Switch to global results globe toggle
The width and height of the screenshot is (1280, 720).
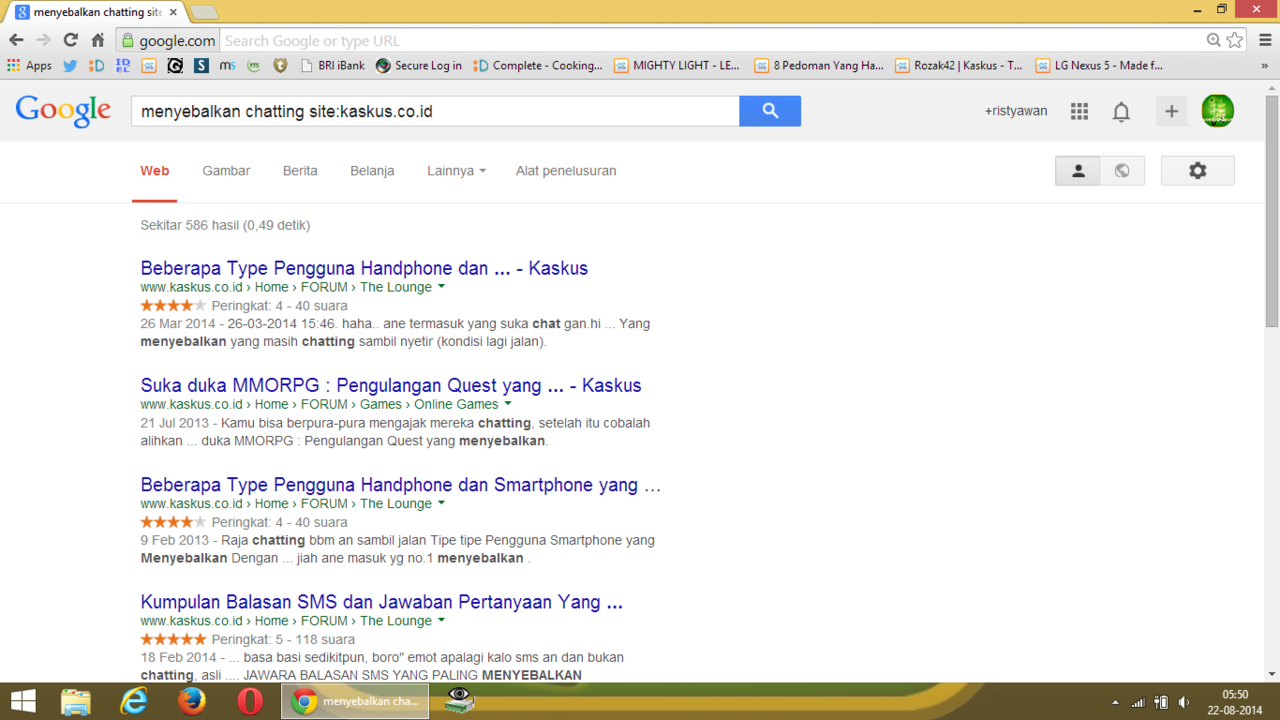(x=1122, y=171)
